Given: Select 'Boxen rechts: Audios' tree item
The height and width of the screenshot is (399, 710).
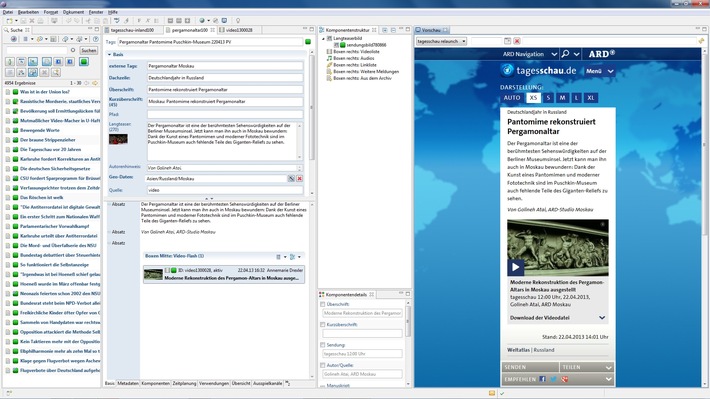Looking at the screenshot, I should click(354, 58).
